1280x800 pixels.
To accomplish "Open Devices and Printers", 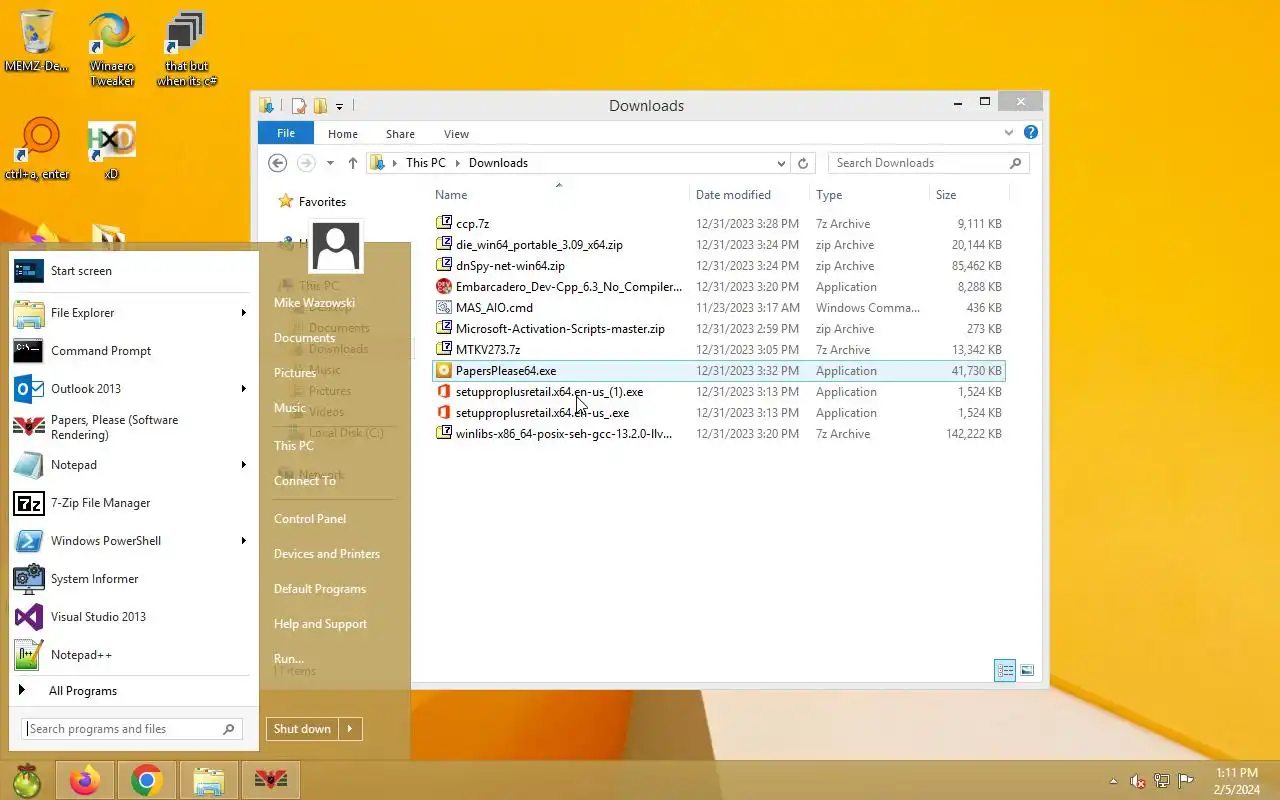I will click(x=327, y=554).
